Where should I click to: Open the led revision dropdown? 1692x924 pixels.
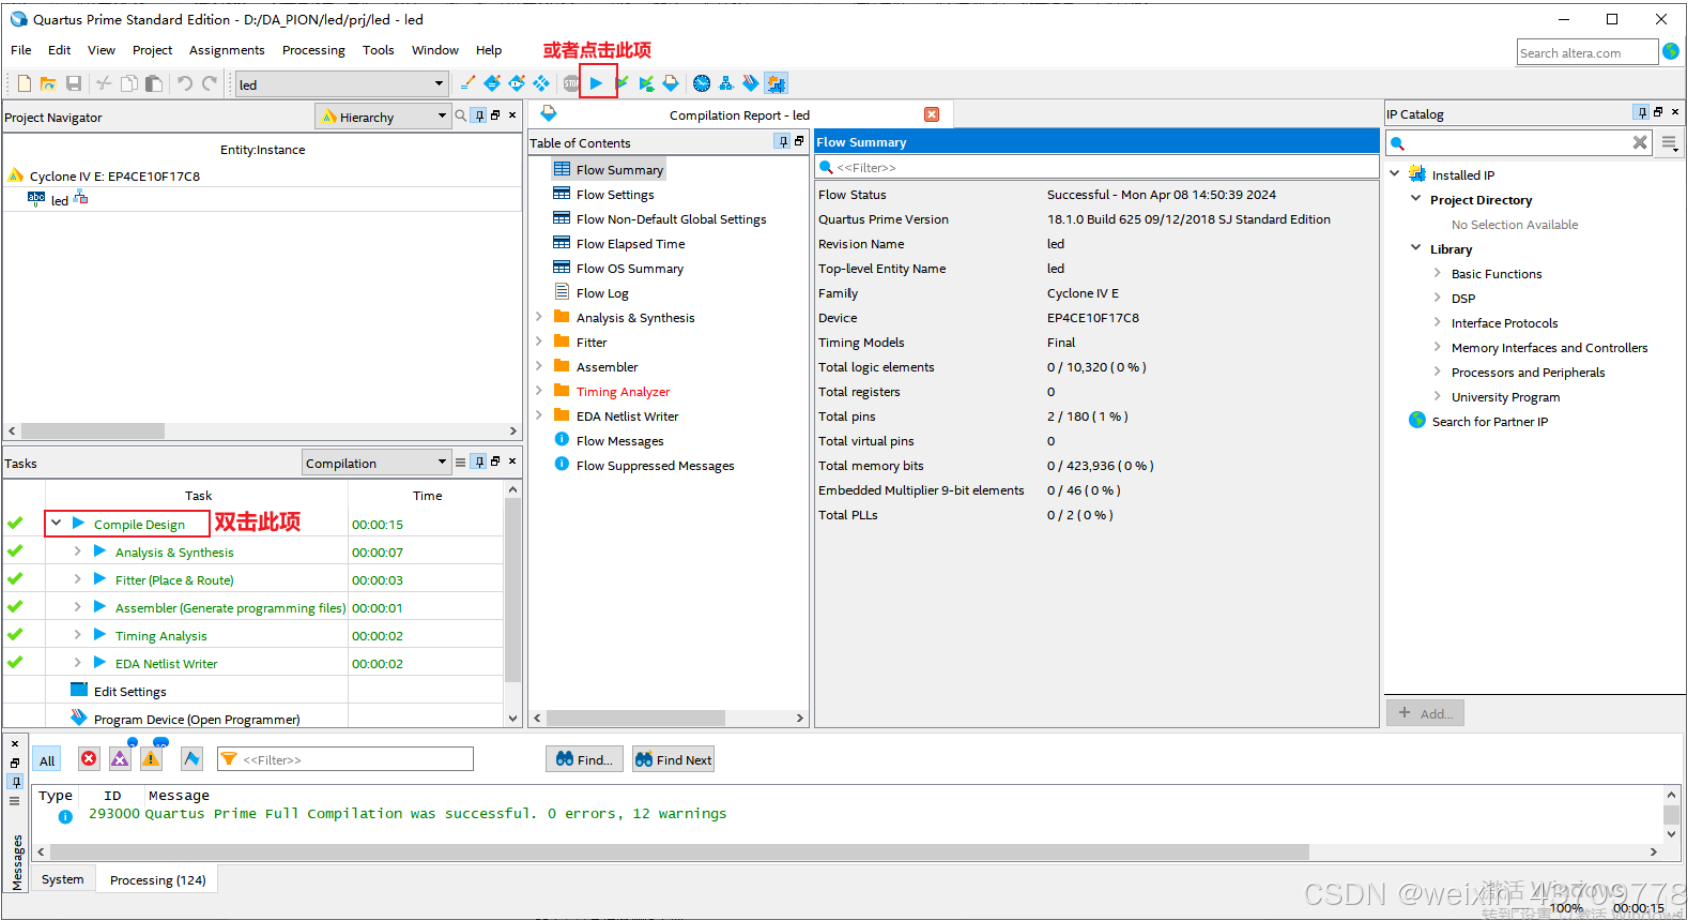click(341, 84)
